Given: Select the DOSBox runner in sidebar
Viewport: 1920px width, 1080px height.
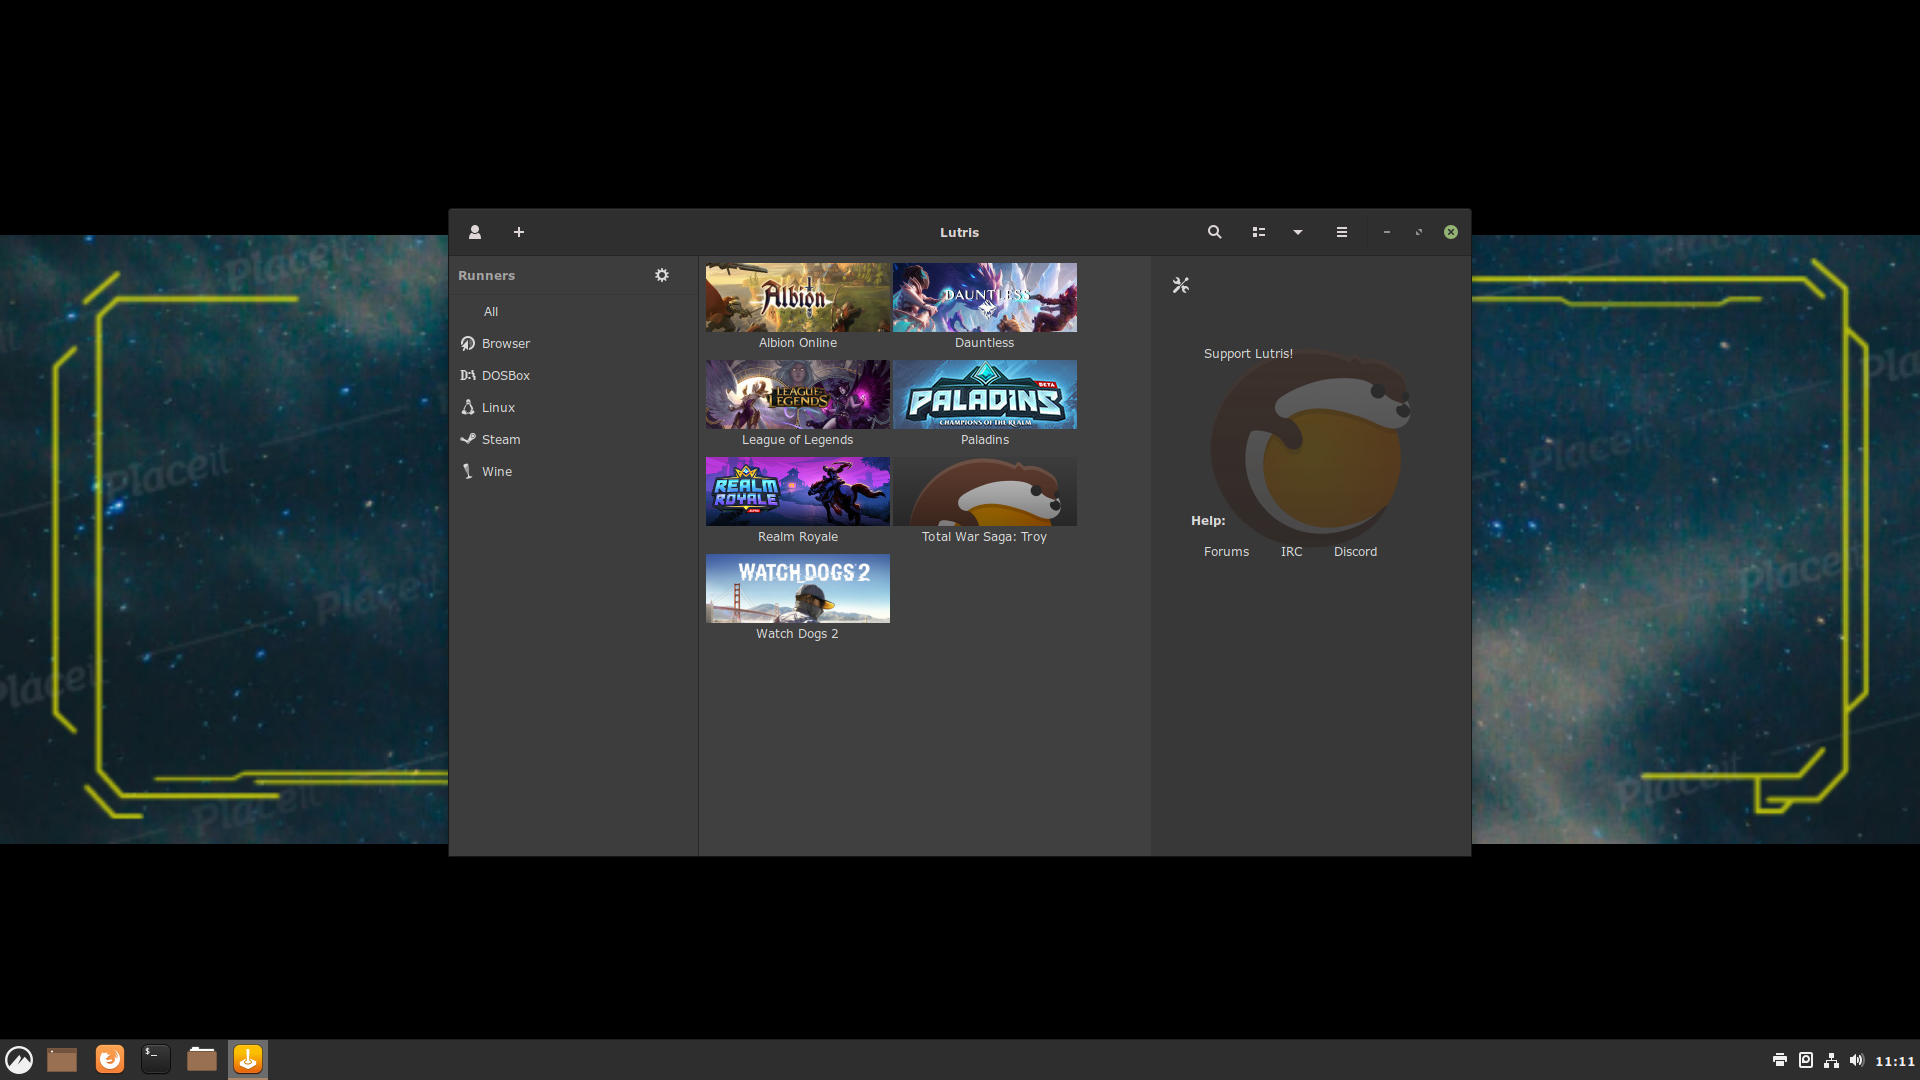Looking at the screenshot, I should 505,376.
